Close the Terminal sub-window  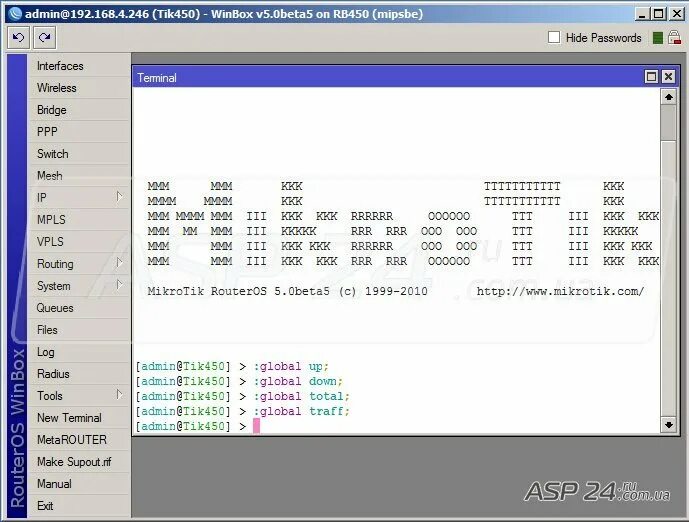(x=668, y=77)
